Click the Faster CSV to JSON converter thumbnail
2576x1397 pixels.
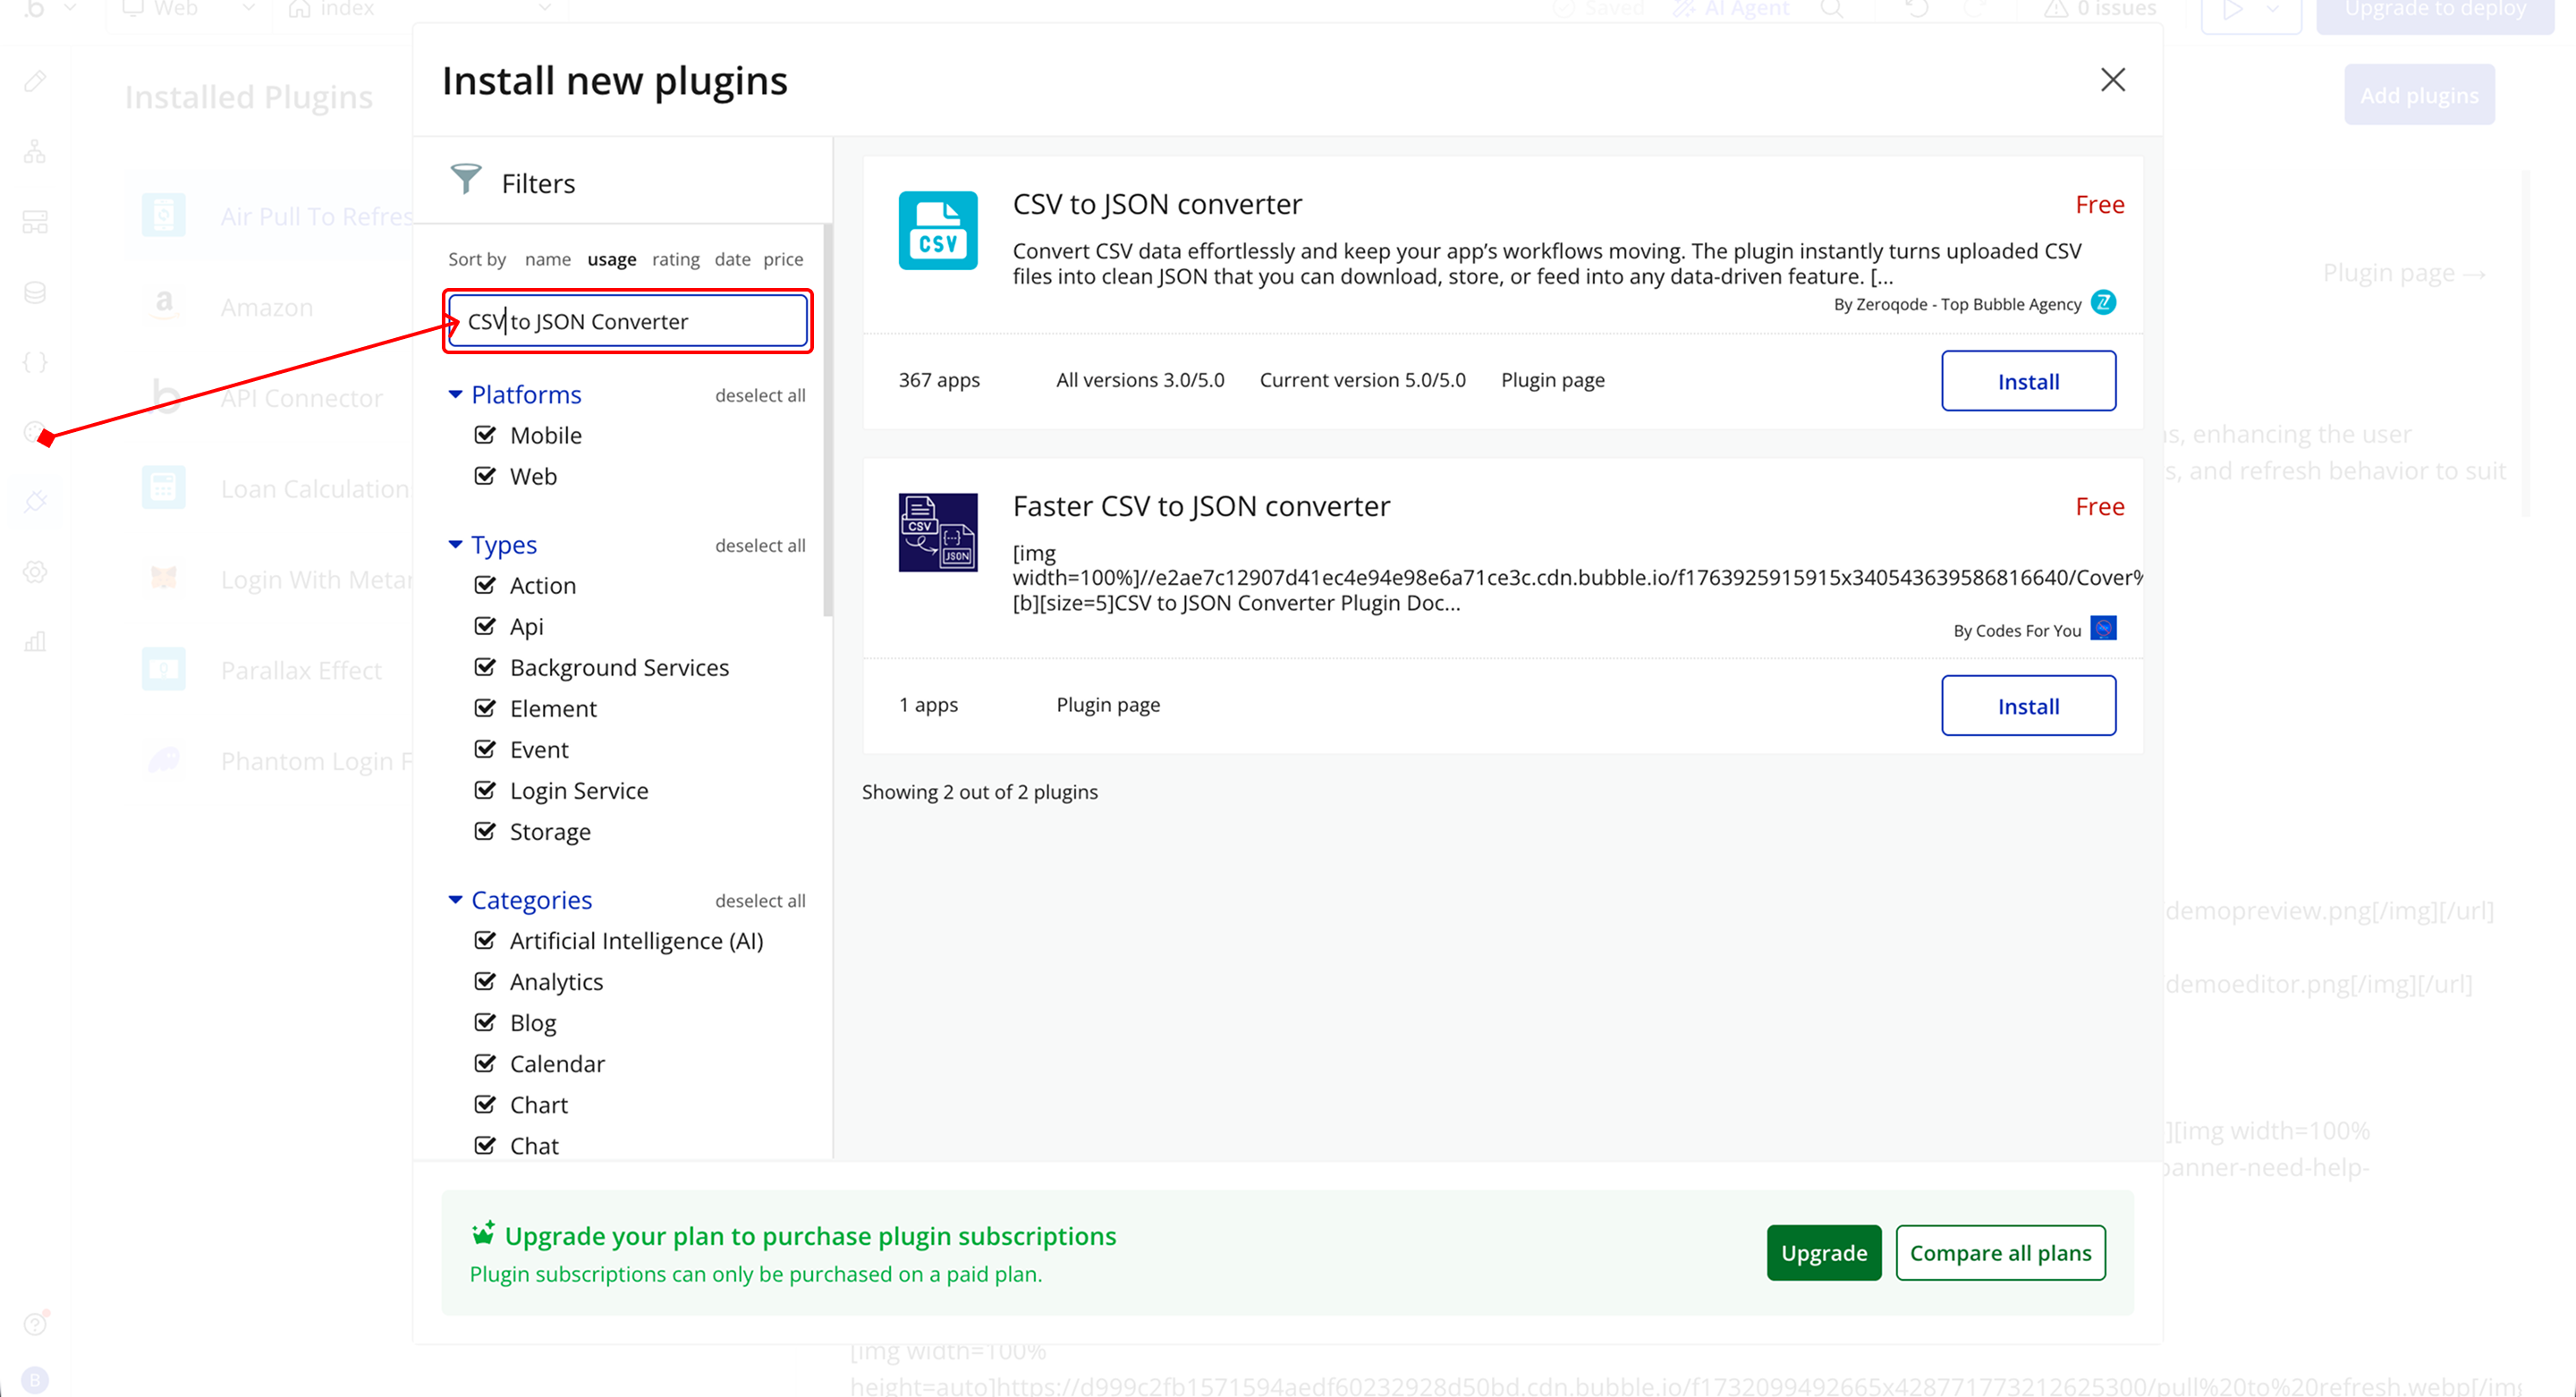937,532
